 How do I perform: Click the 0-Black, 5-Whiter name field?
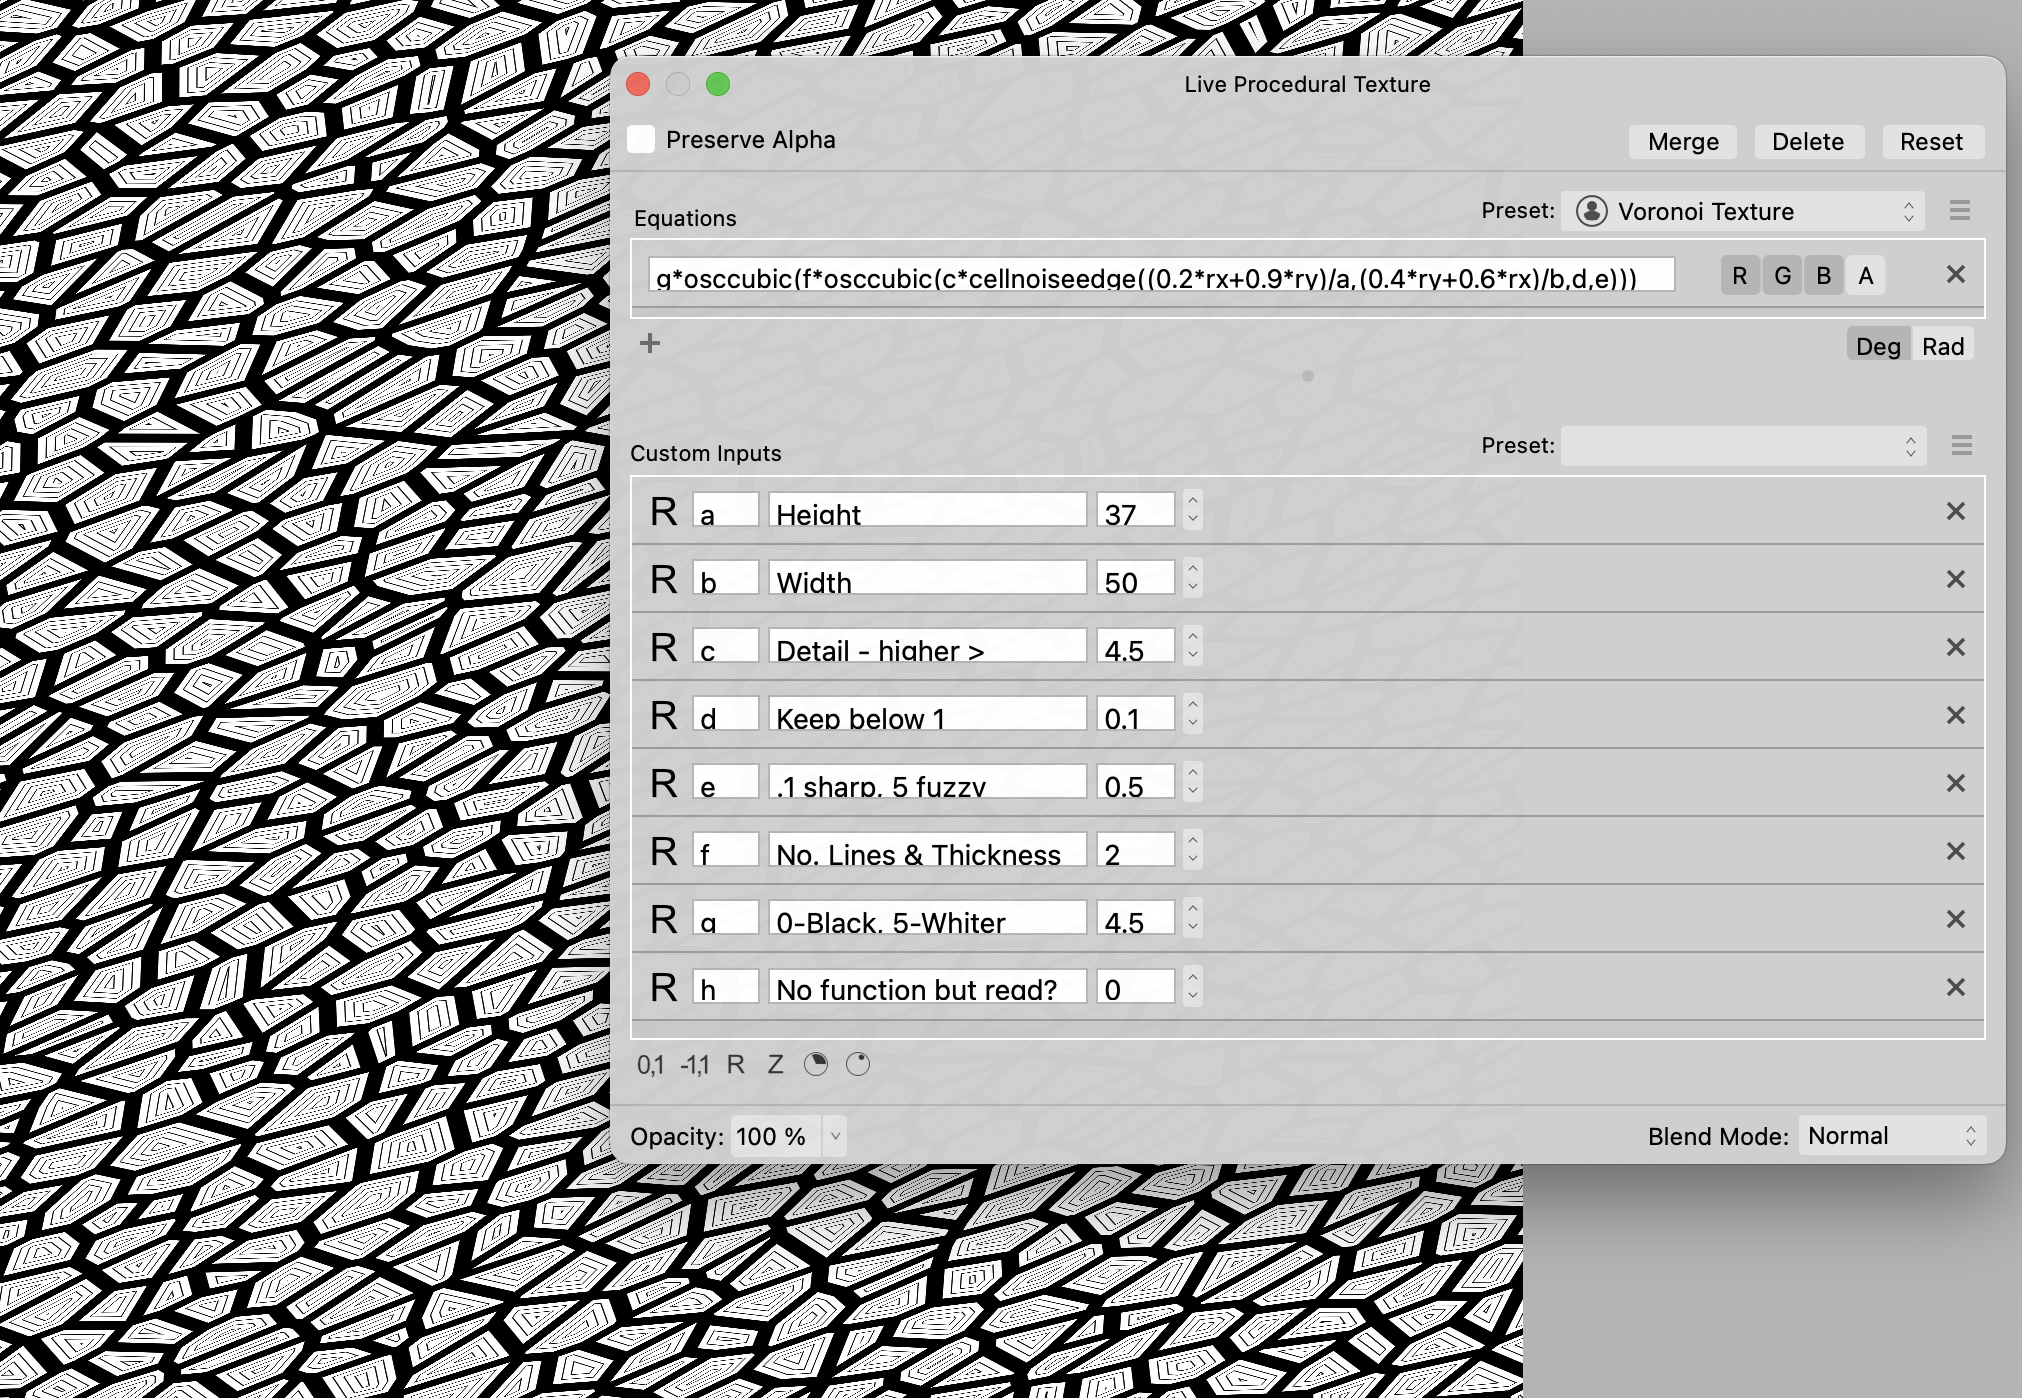[927, 917]
